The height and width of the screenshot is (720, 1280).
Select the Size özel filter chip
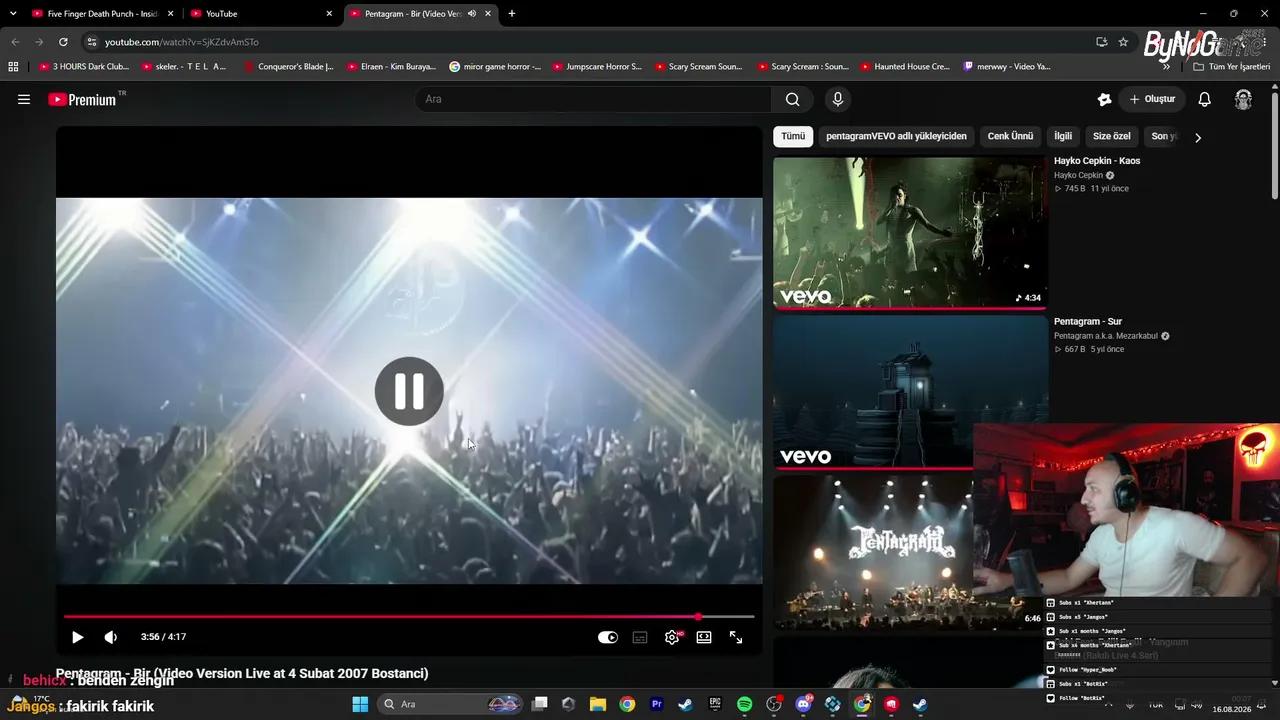(1111, 136)
